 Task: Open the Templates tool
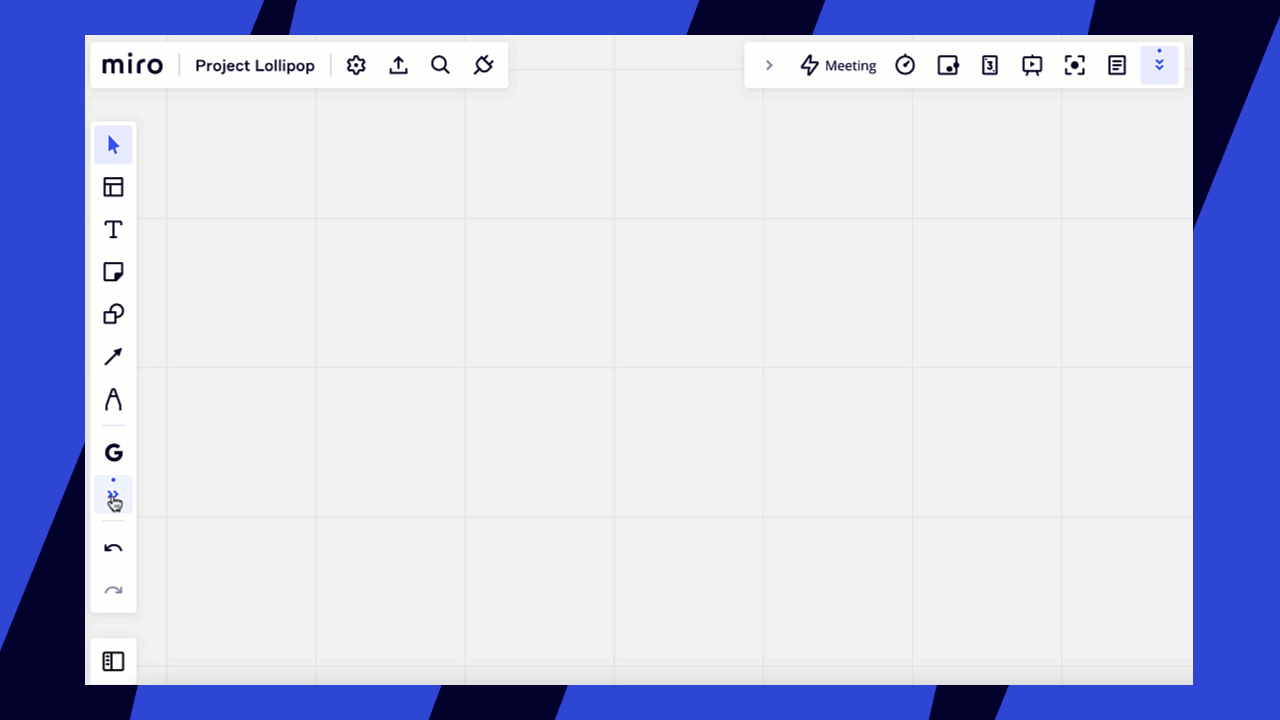click(113, 186)
